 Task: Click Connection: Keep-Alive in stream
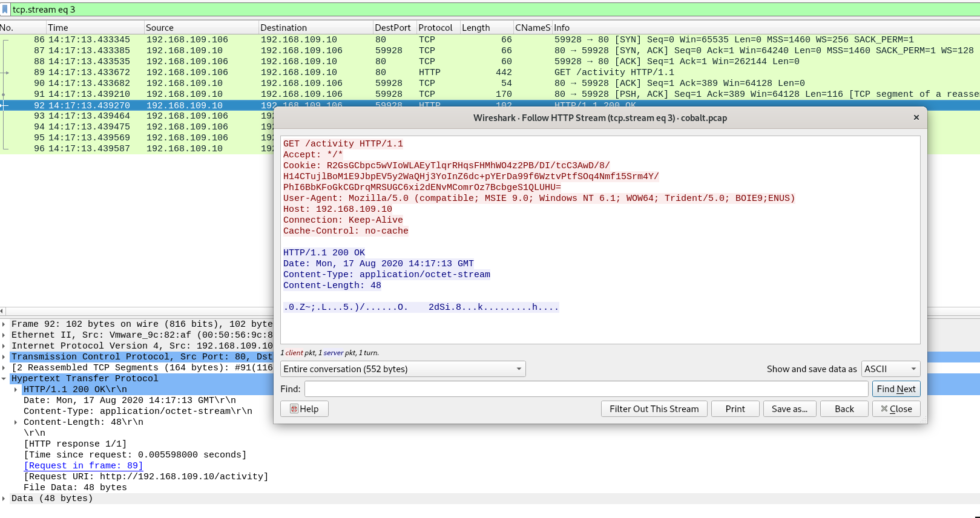click(x=343, y=220)
